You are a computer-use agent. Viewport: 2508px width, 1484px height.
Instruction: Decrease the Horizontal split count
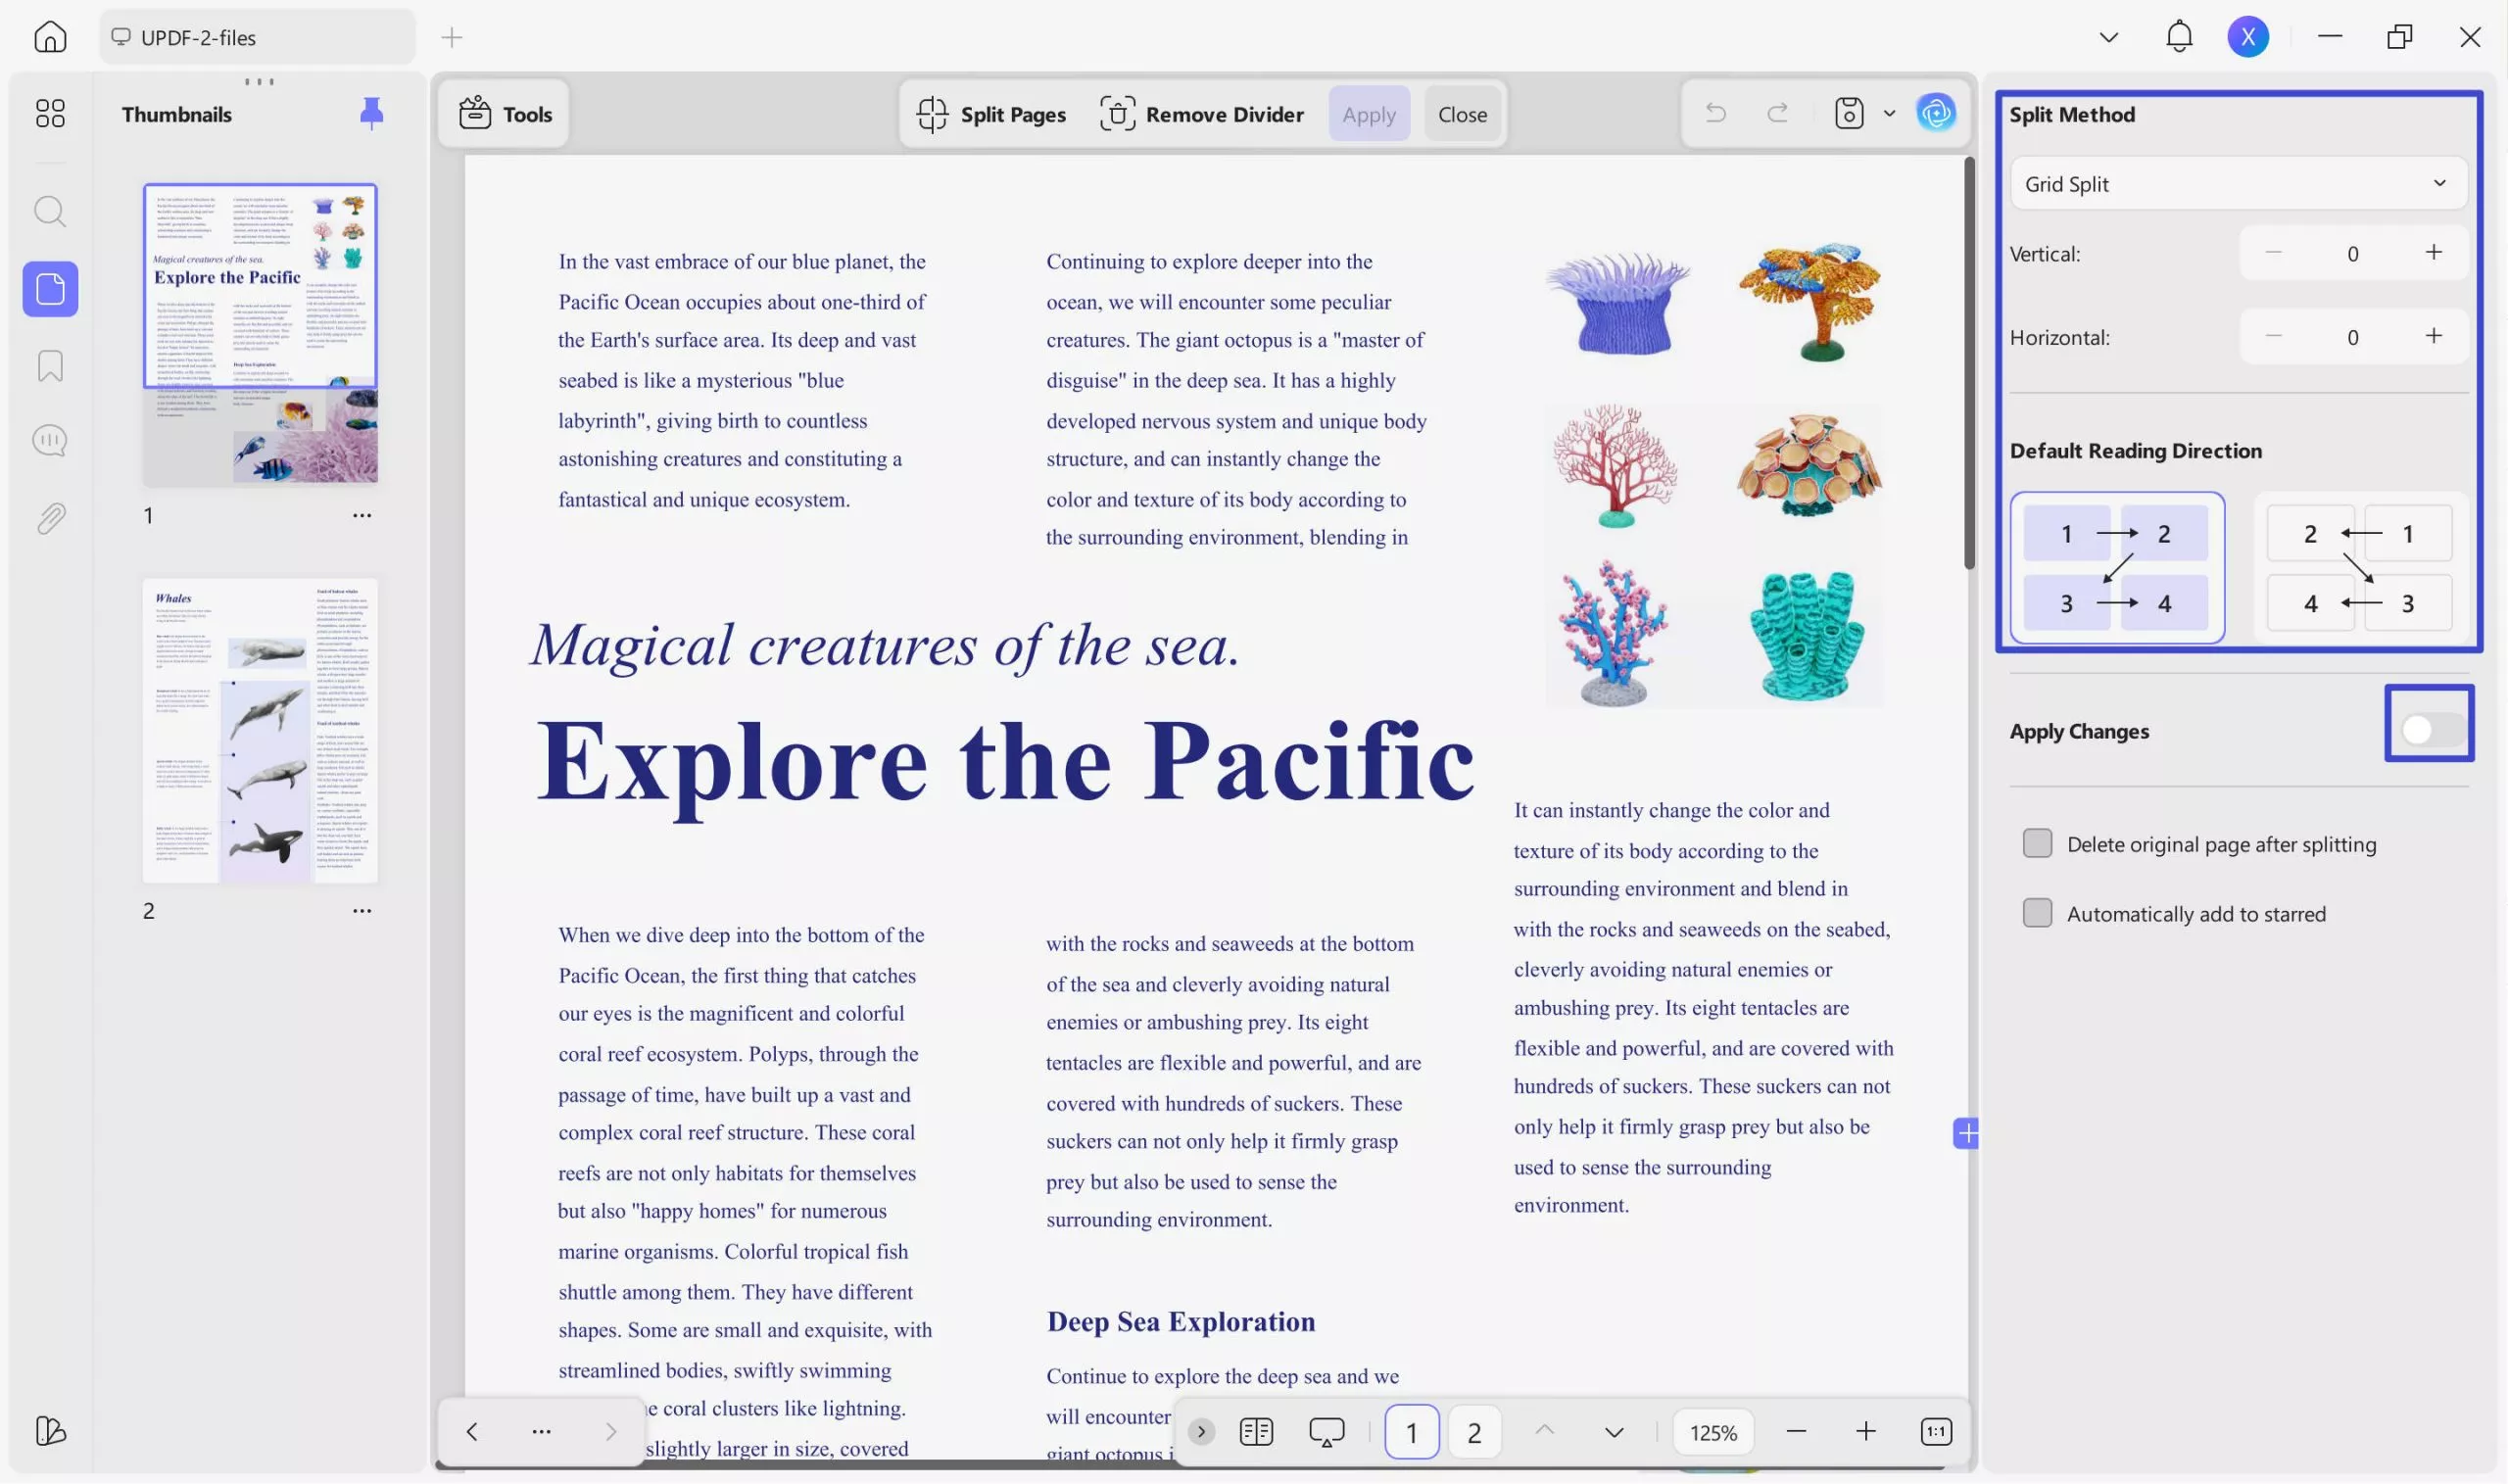click(2273, 337)
